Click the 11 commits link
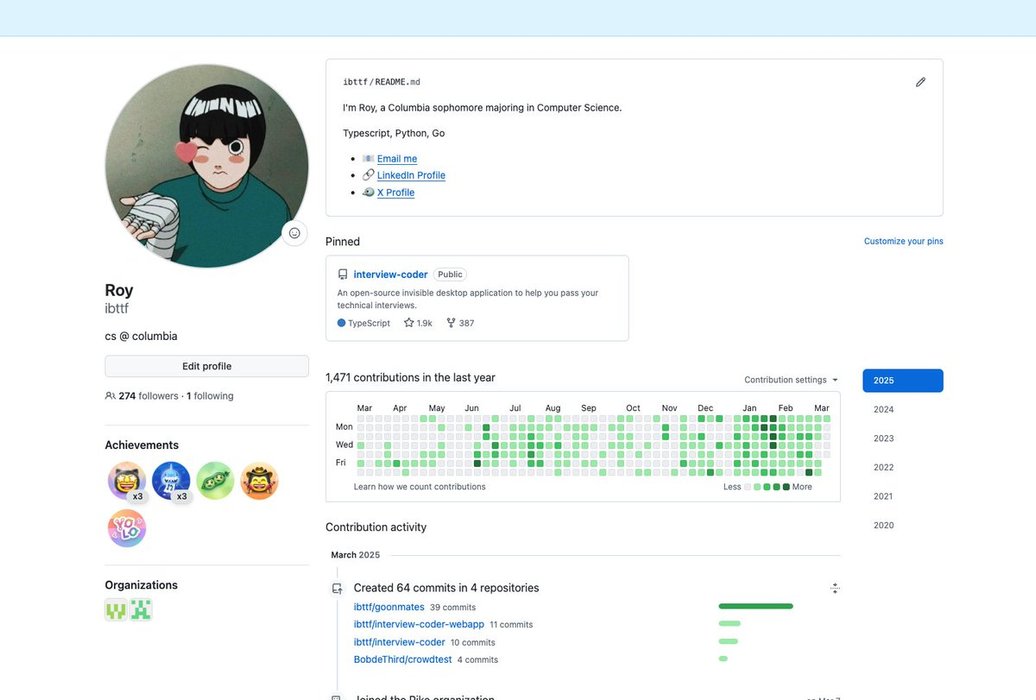 click(x=511, y=625)
